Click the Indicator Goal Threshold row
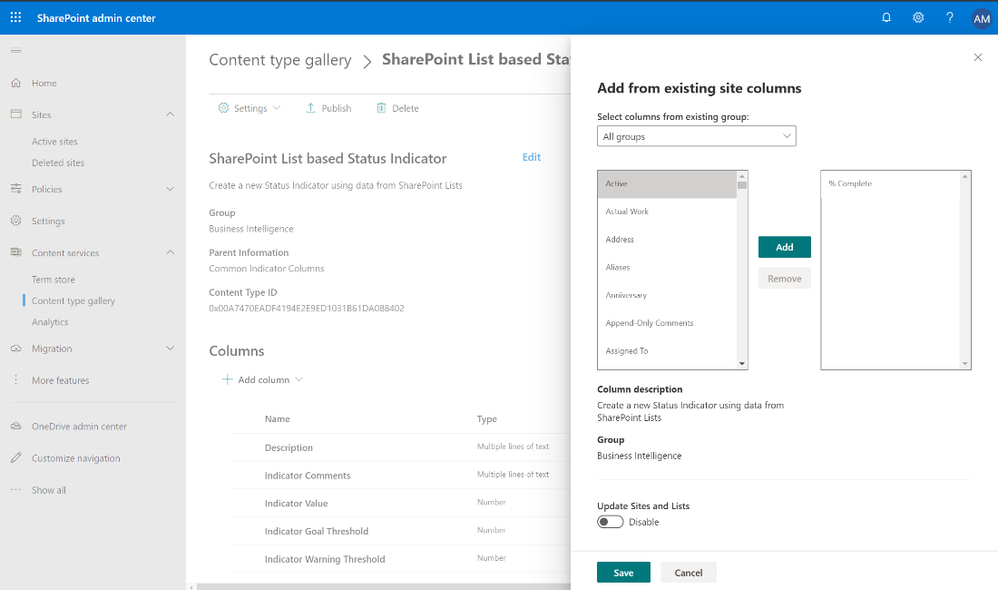Viewport: 998px width, 590px height. pos(400,531)
